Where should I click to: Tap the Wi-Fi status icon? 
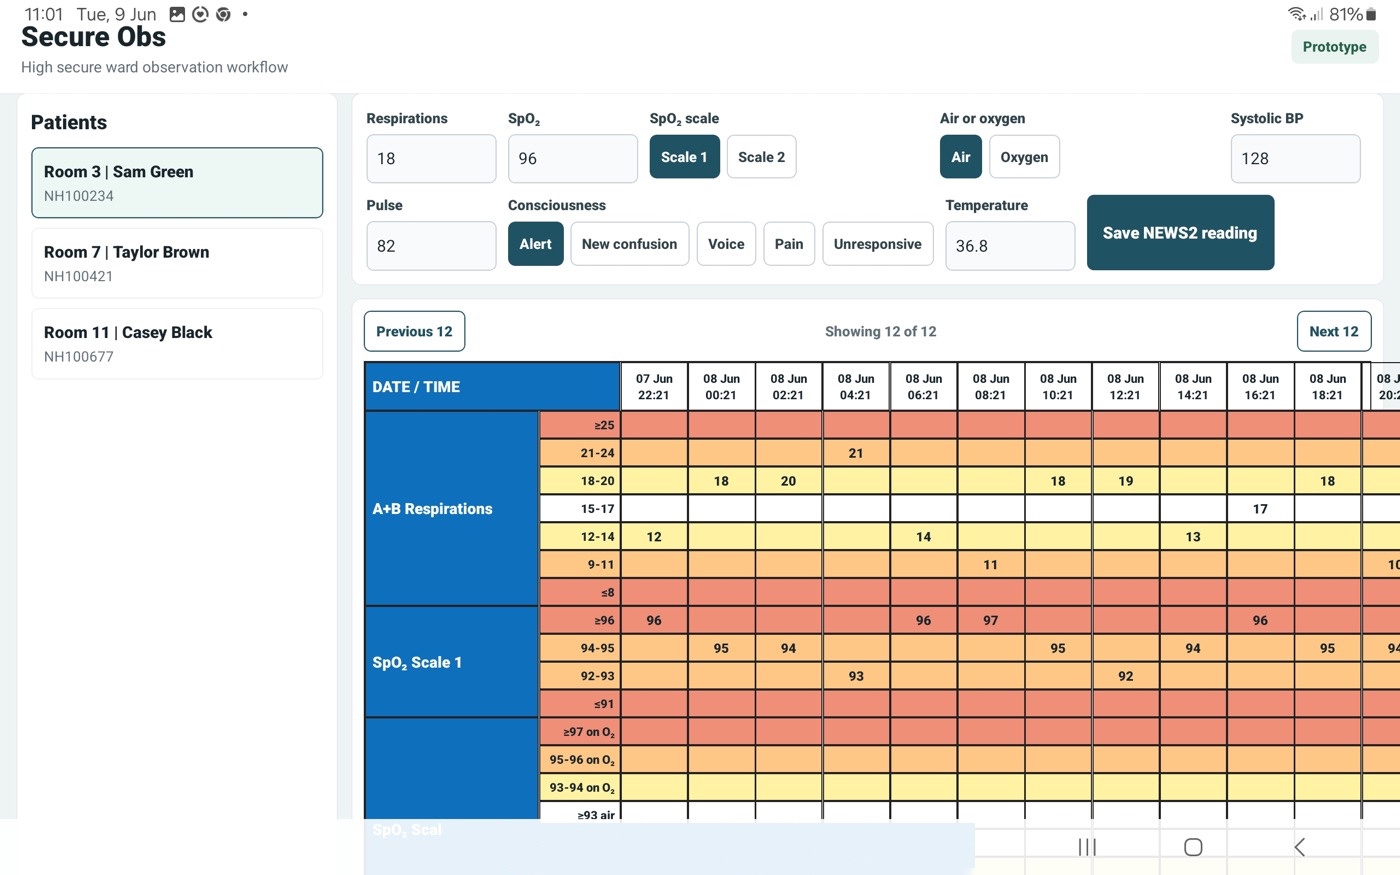coord(1297,14)
